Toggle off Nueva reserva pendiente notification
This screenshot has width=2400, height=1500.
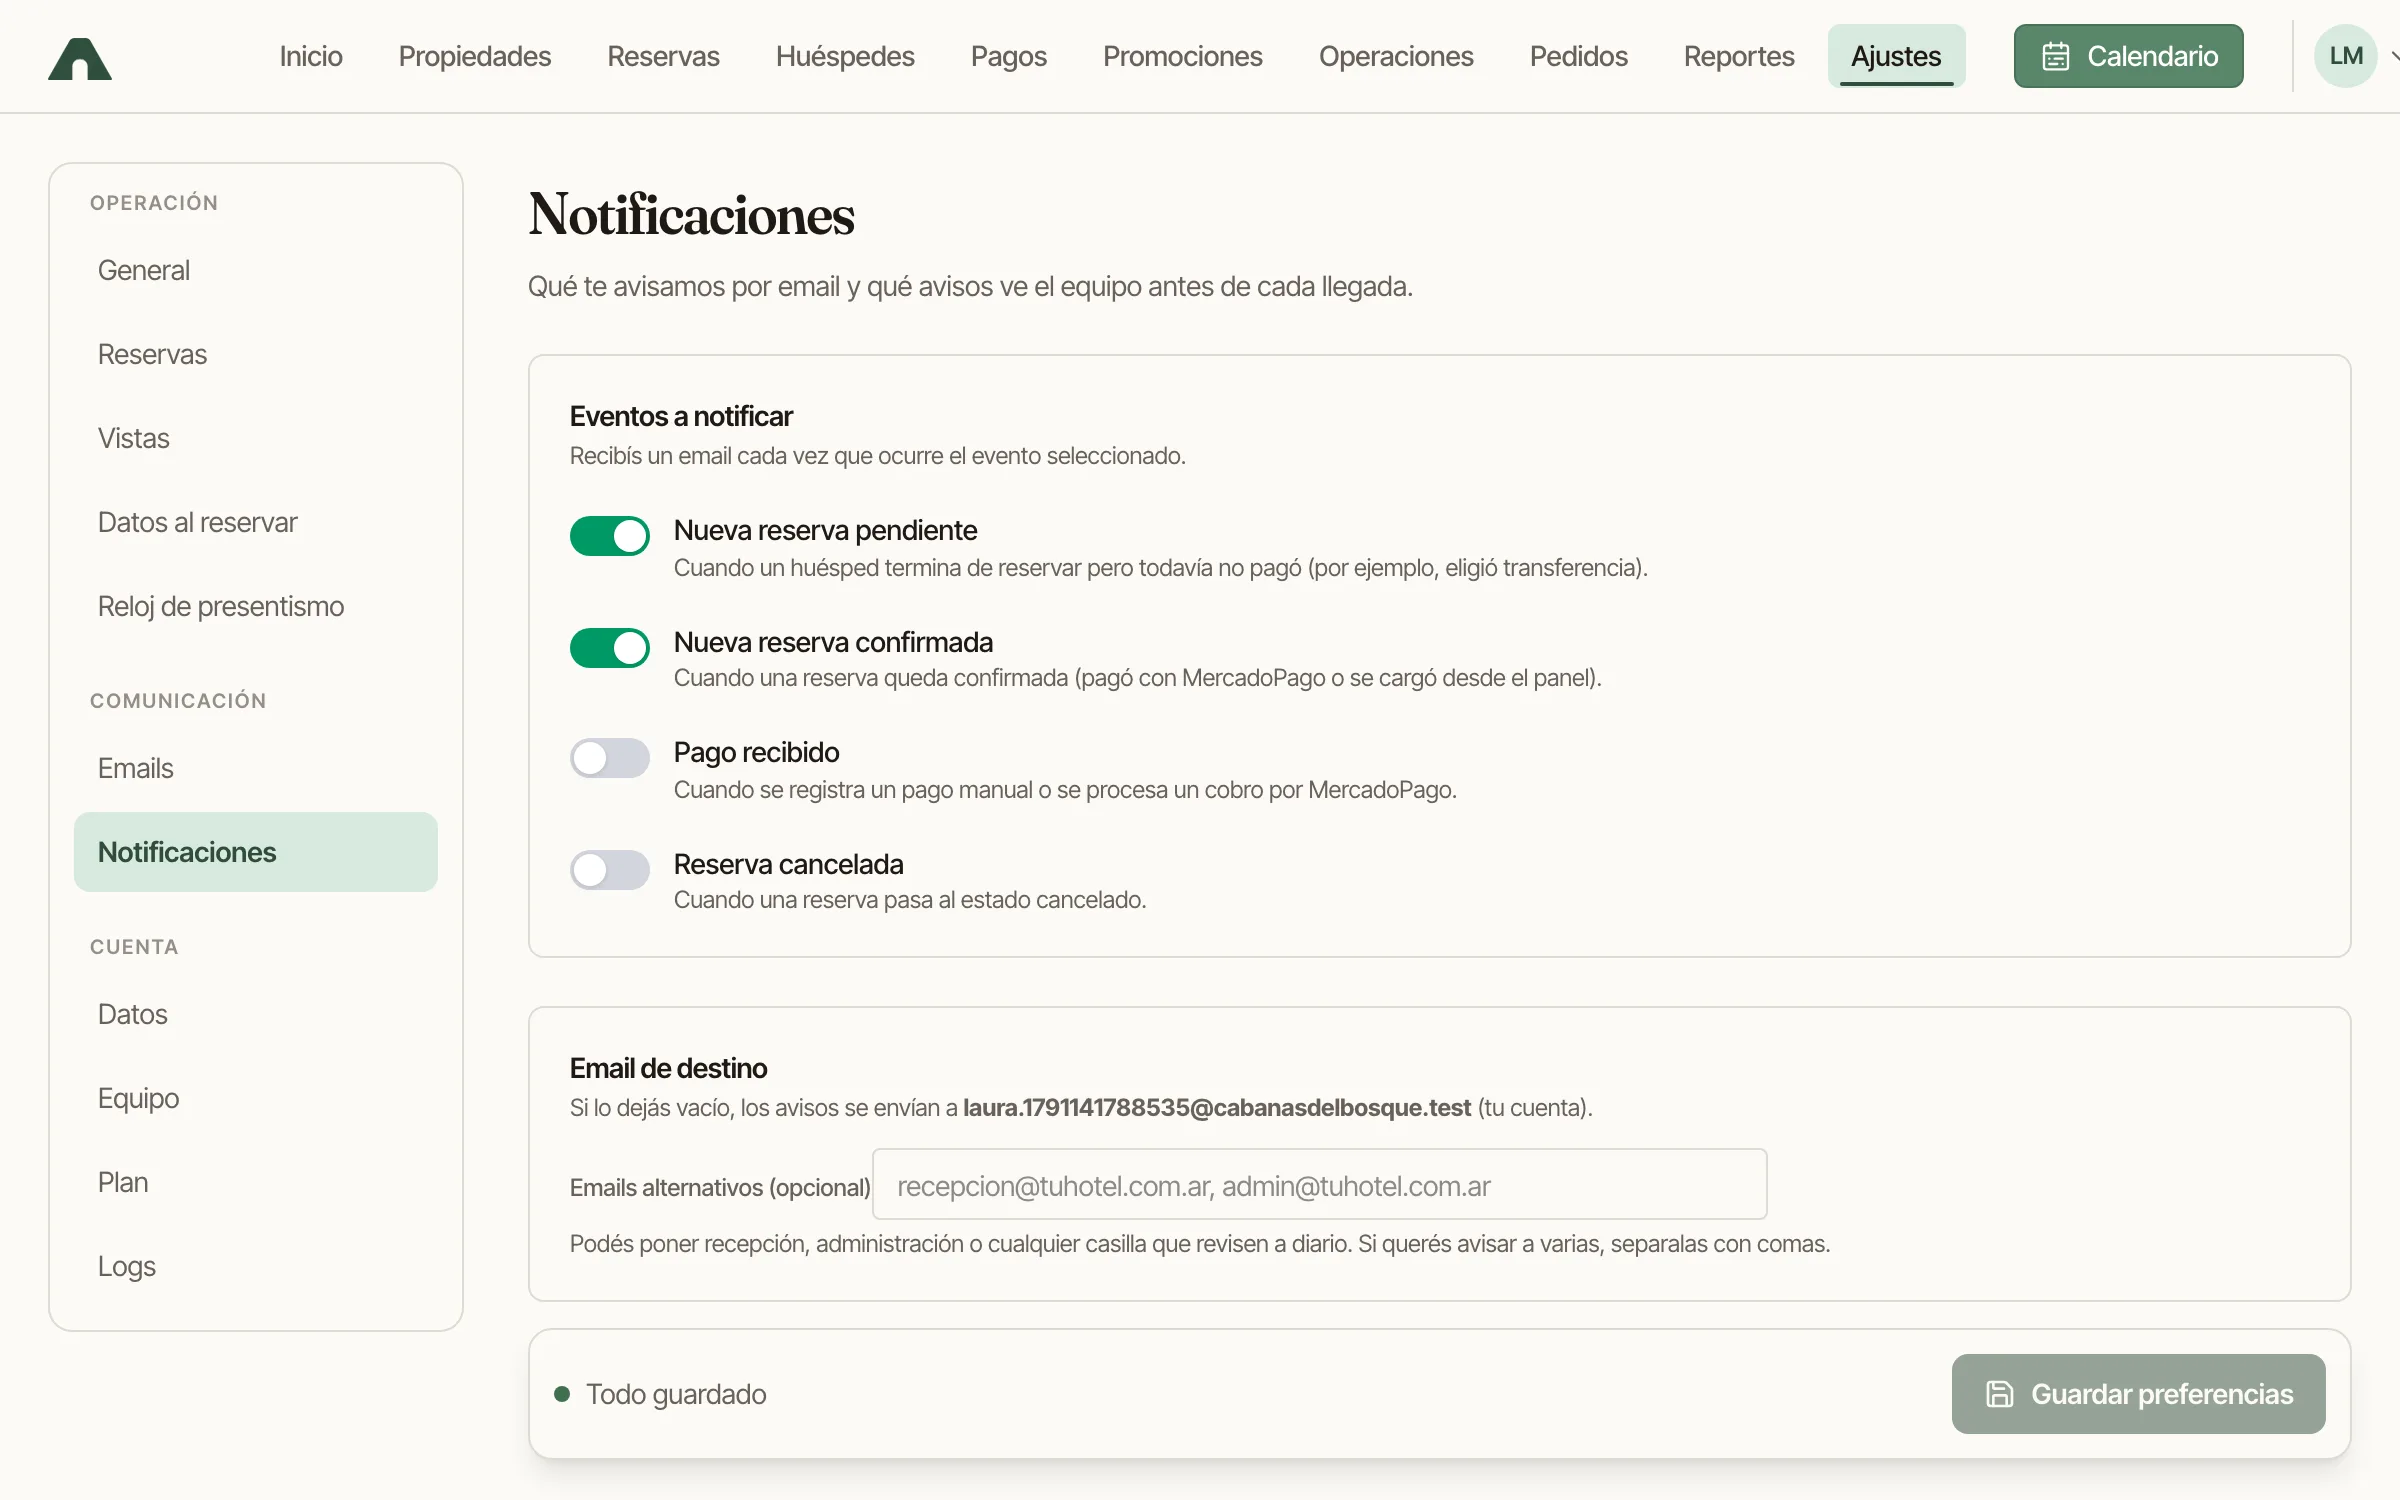coord(609,536)
